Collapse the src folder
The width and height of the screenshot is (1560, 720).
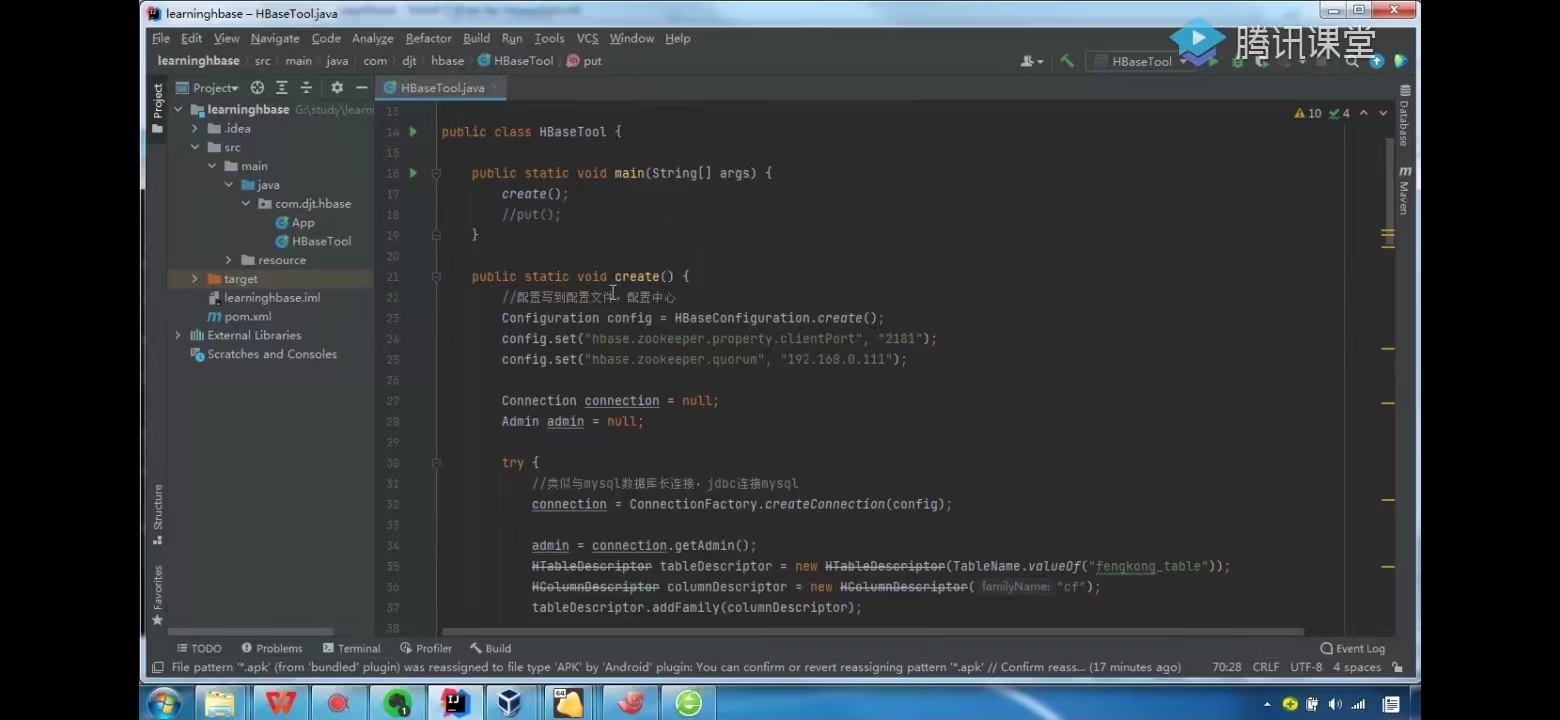pos(195,147)
